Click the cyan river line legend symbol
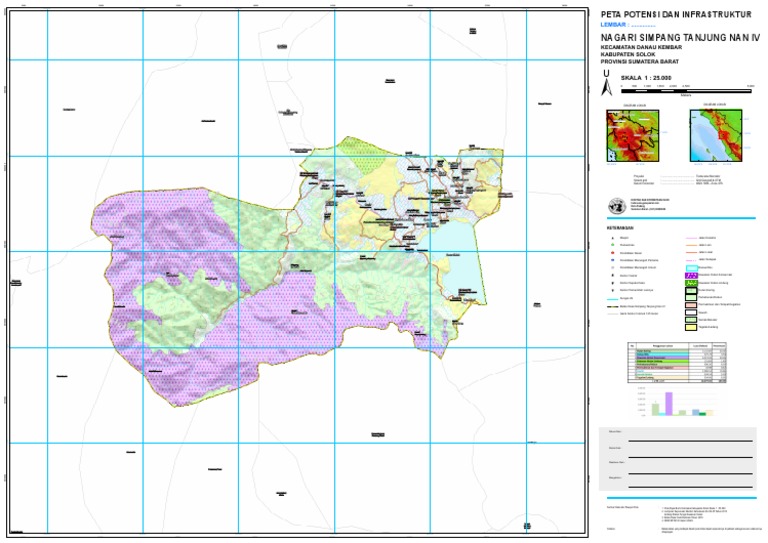Screen dimensions: 768x543 tap(611, 298)
